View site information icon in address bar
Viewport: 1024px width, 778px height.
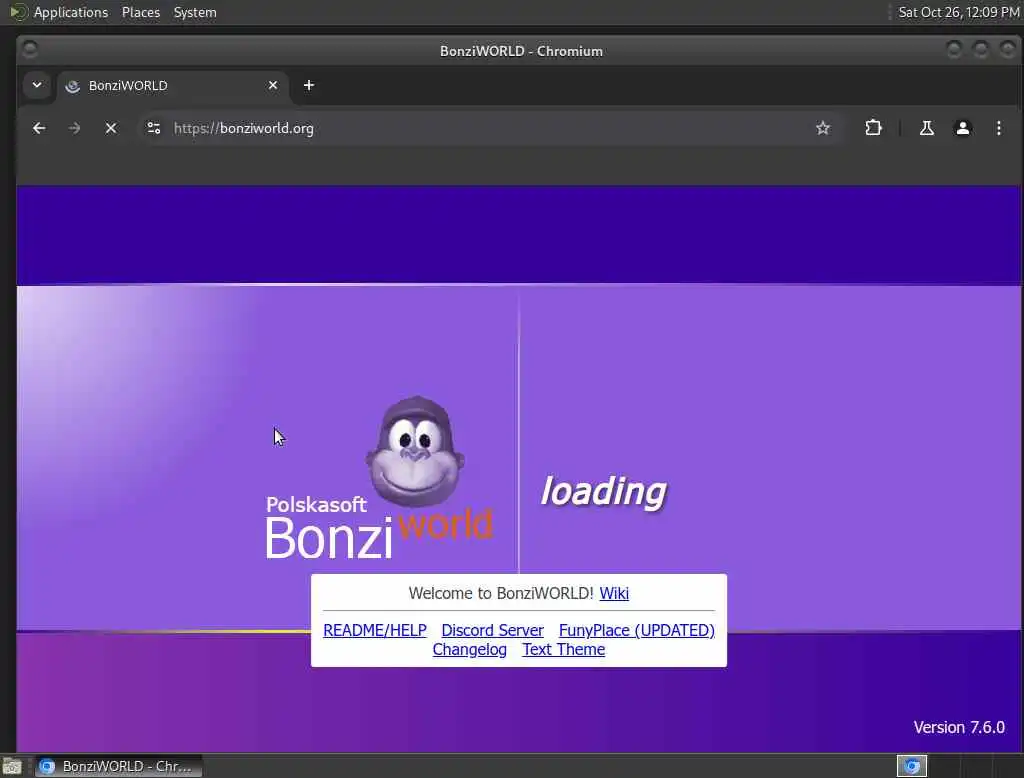[x=154, y=128]
